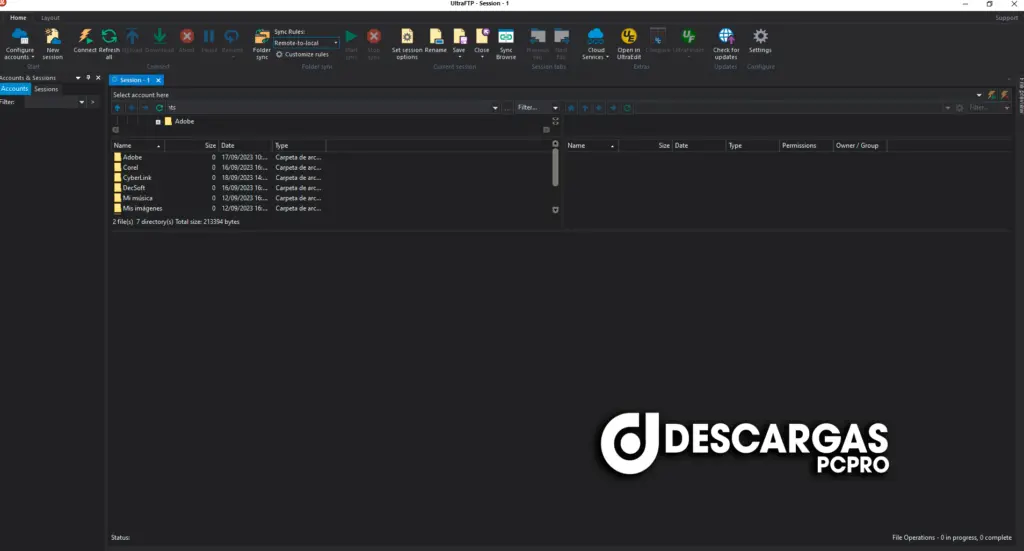Open the Support menu

click(x=1006, y=18)
